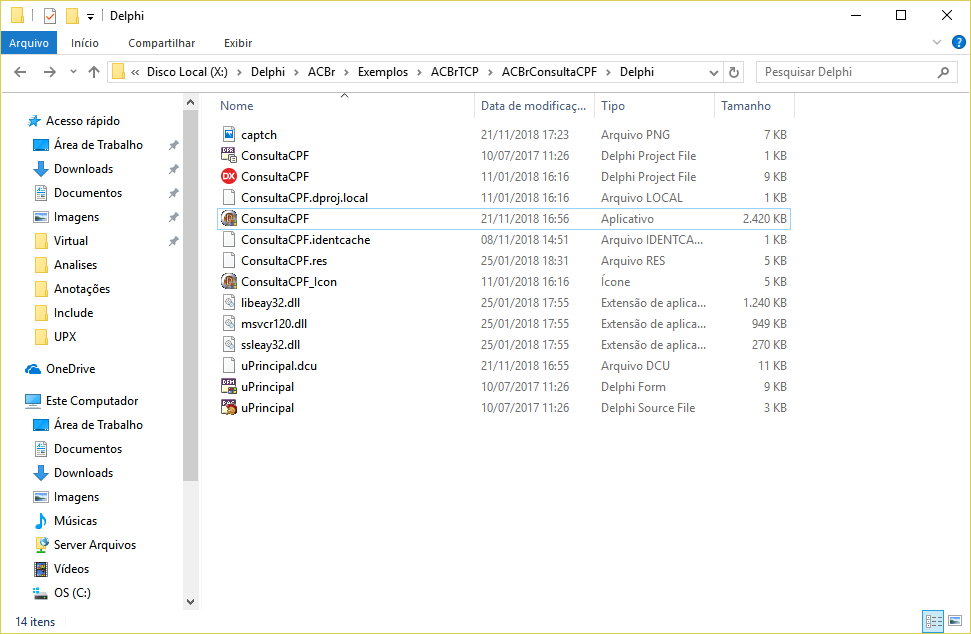971x634 pixels.
Task: Click the ConsultaCPF DPR project file icon
Action: coord(229,155)
